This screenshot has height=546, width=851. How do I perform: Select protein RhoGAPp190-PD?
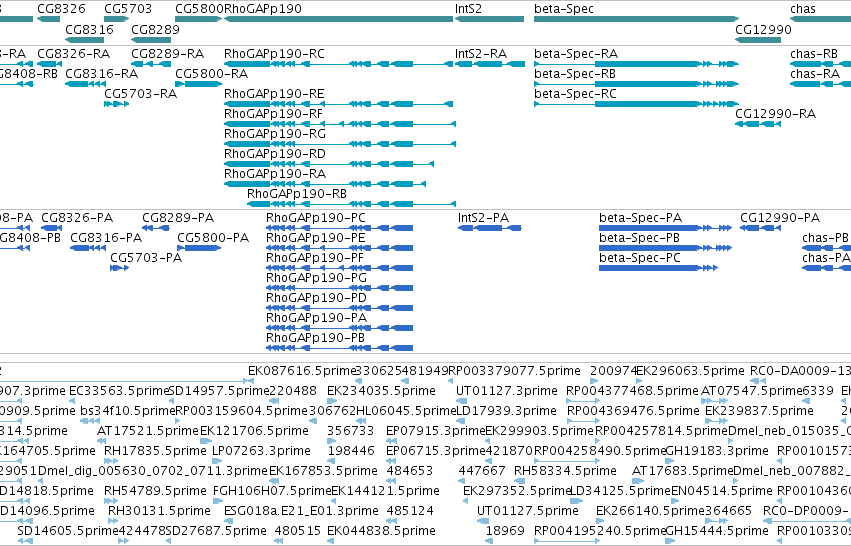316,299
